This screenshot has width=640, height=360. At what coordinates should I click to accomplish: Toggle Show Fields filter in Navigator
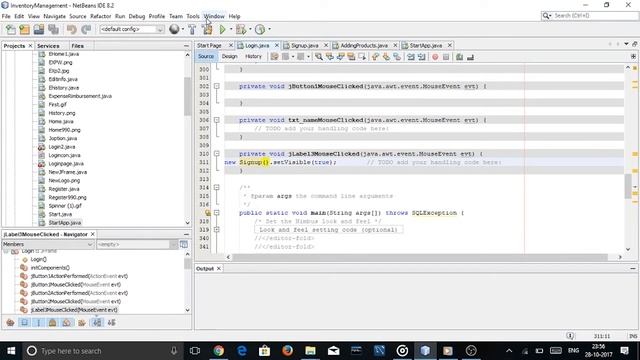click(24, 323)
